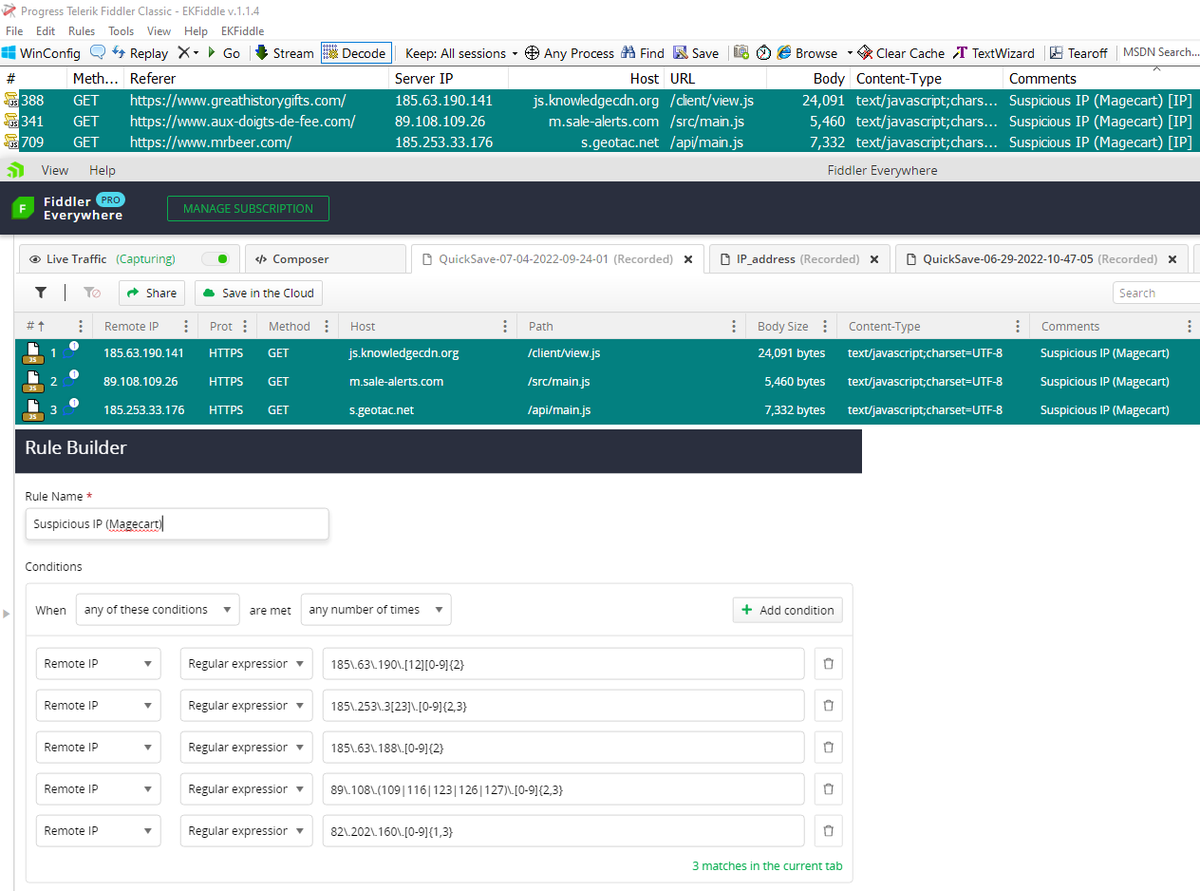This screenshot has width=1200, height=891.
Task: Open the Remote IP column options menu
Action: (x=186, y=326)
